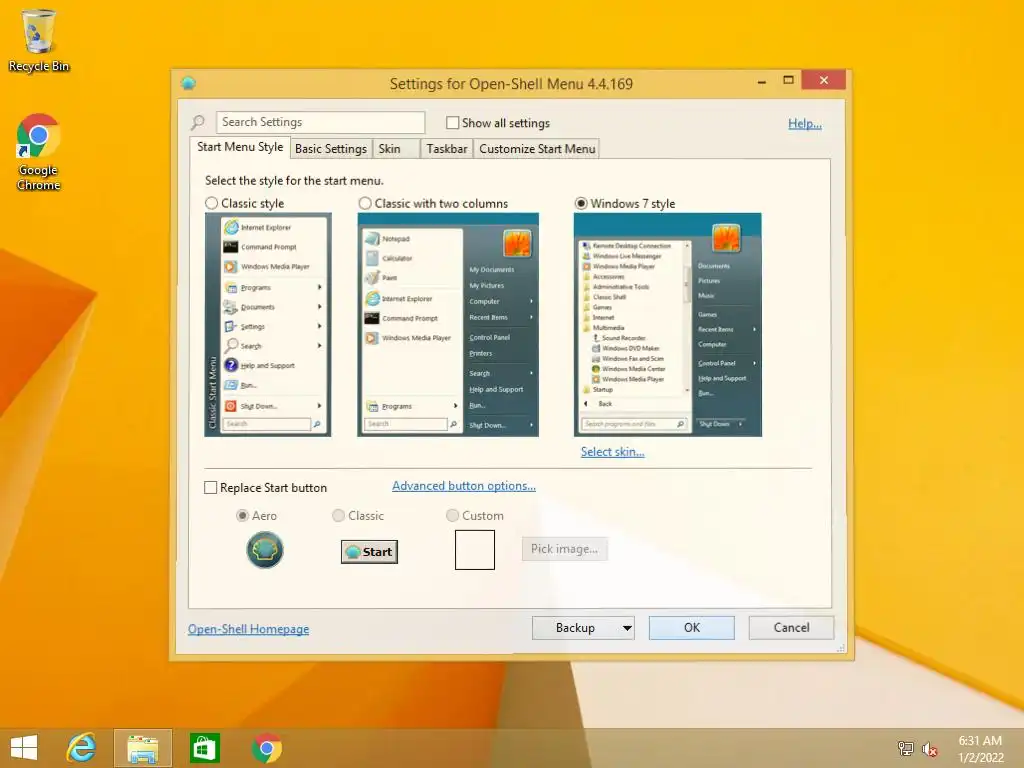Click the Classic Start button image
The height and width of the screenshot is (768, 1024).
[370, 552]
